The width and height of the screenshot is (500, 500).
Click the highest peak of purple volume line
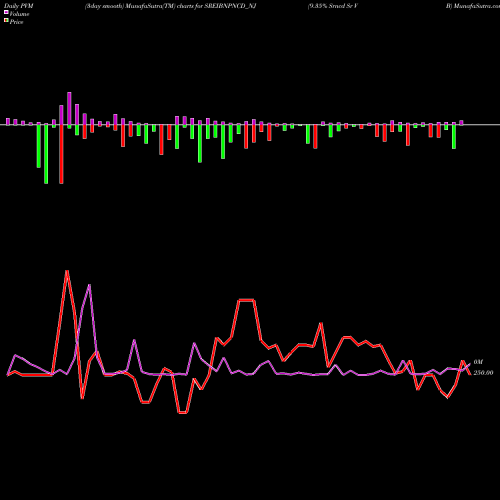(x=89, y=285)
